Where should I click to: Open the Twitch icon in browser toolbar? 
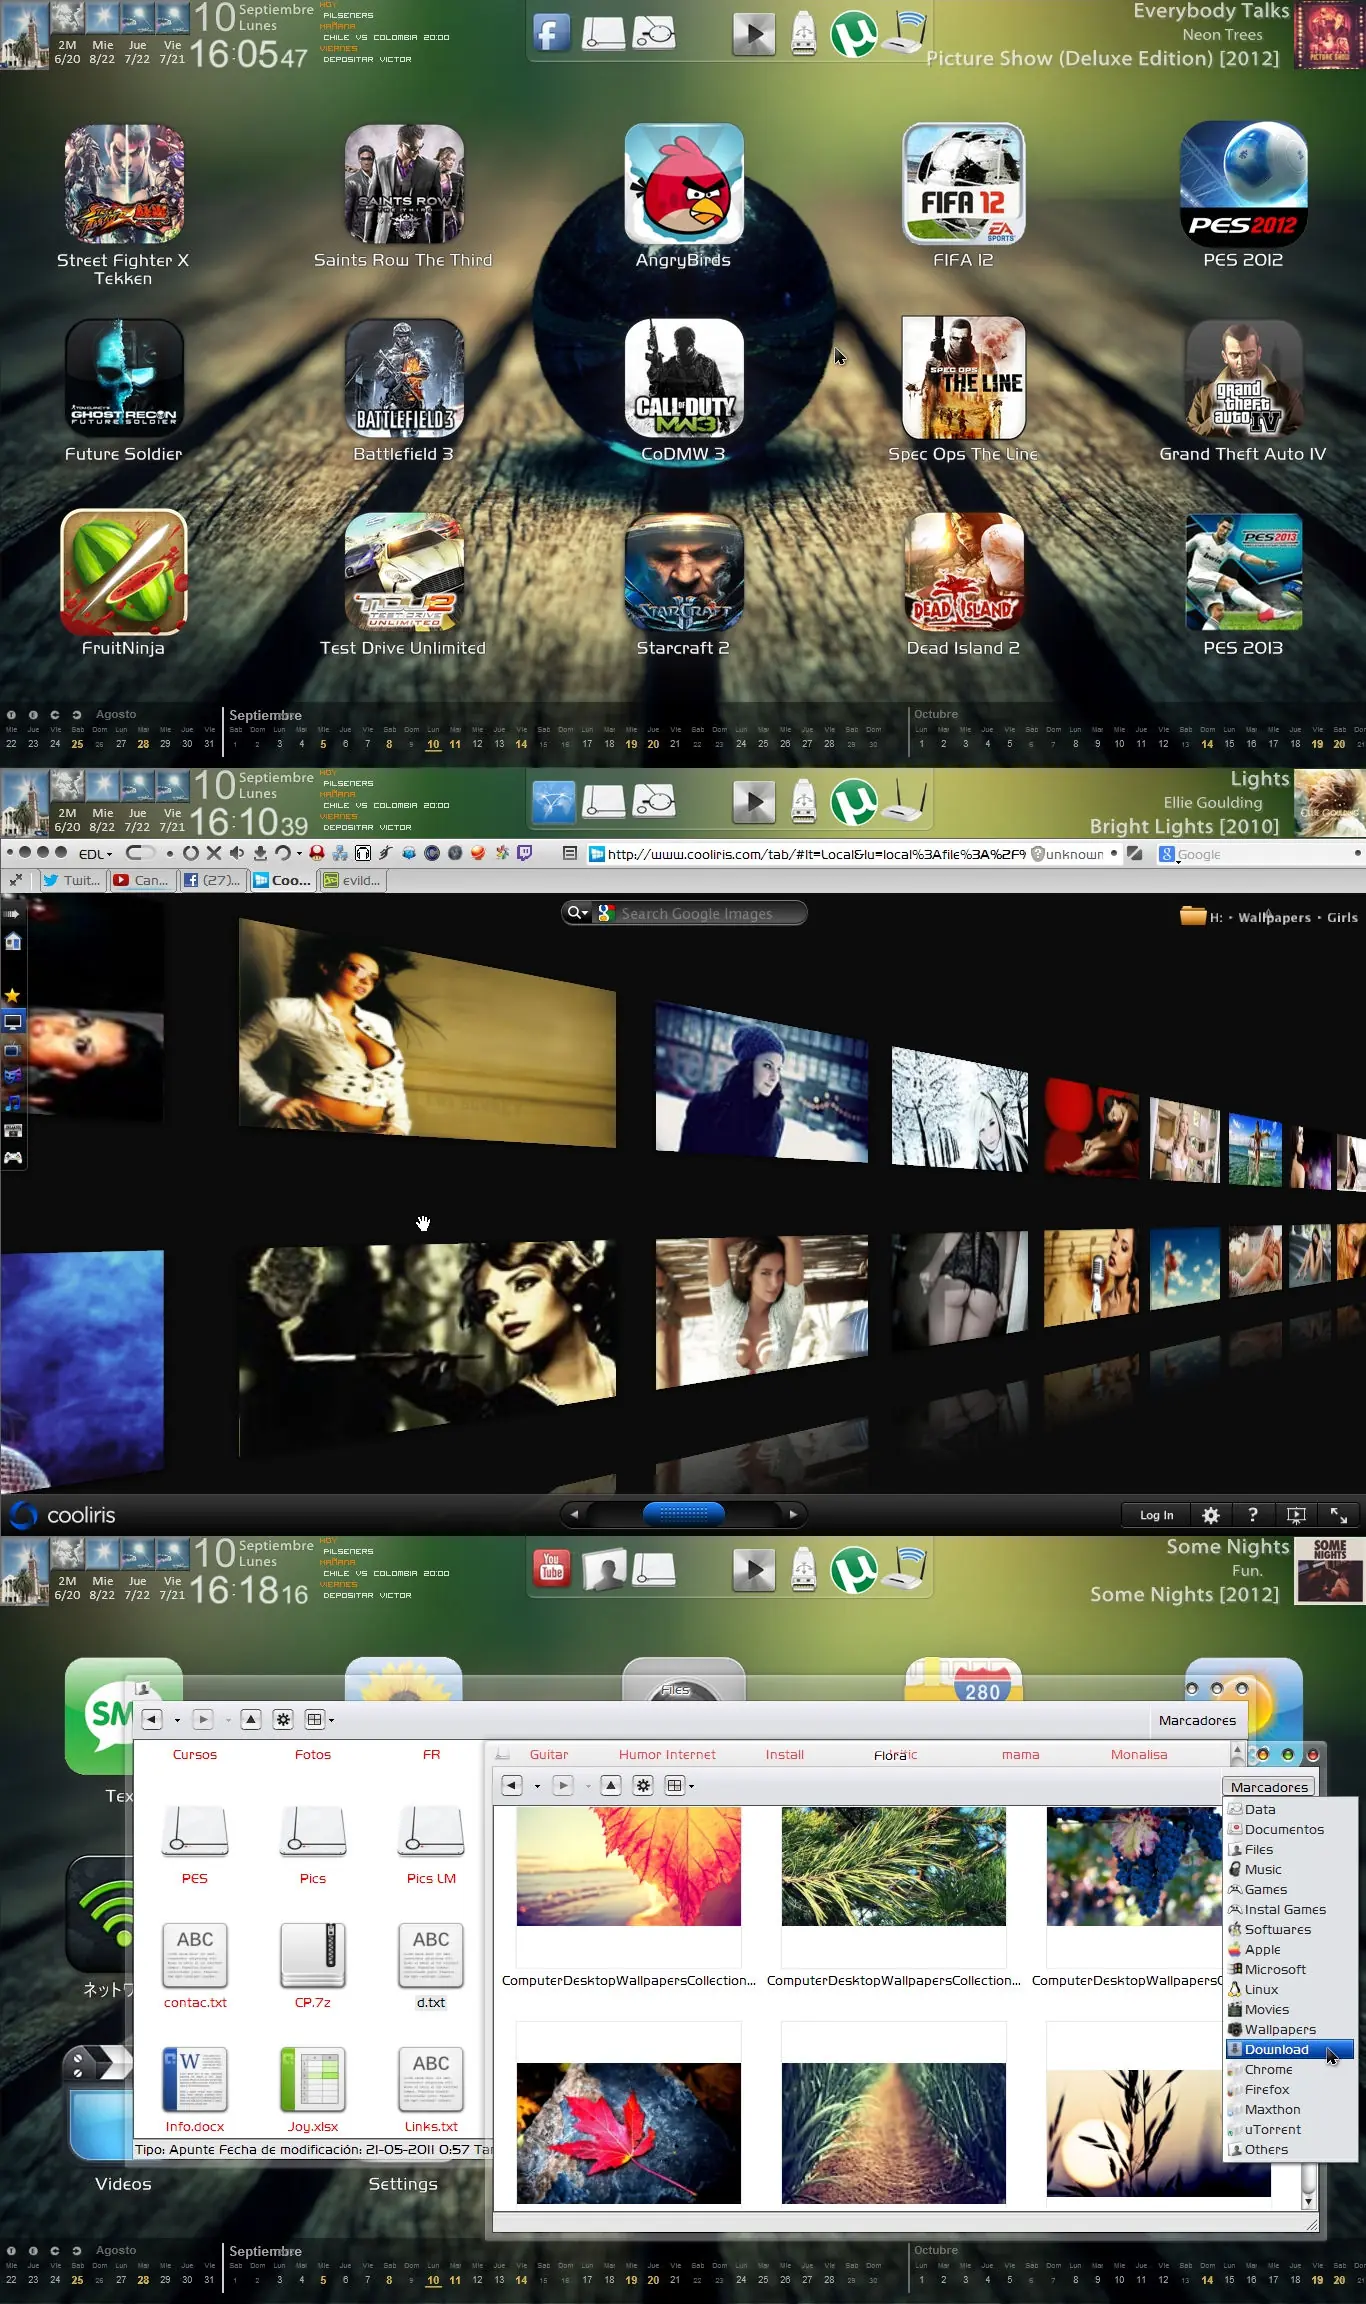[x=524, y=853]
